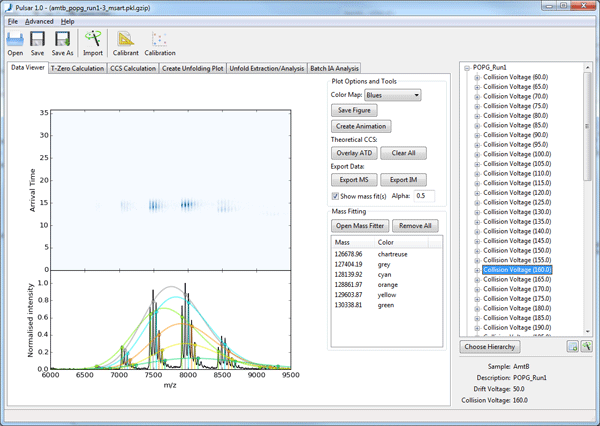
Task: Open the Advanced menu
Action: pos(39,21)
